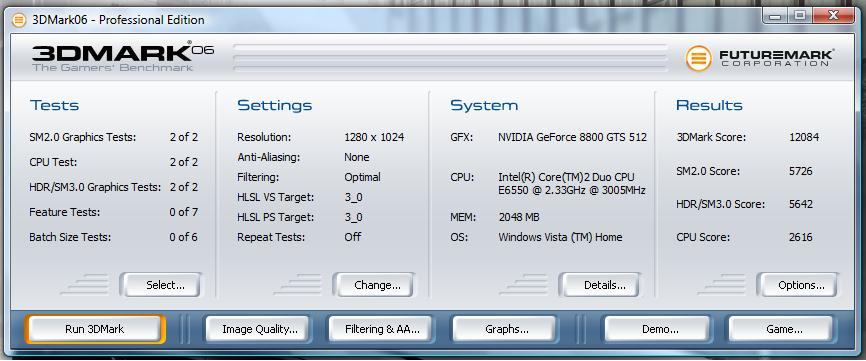Click the Anti-Aliasing value None
The width and height of the screenshot is (866, 361).
(x=357, y=157)
